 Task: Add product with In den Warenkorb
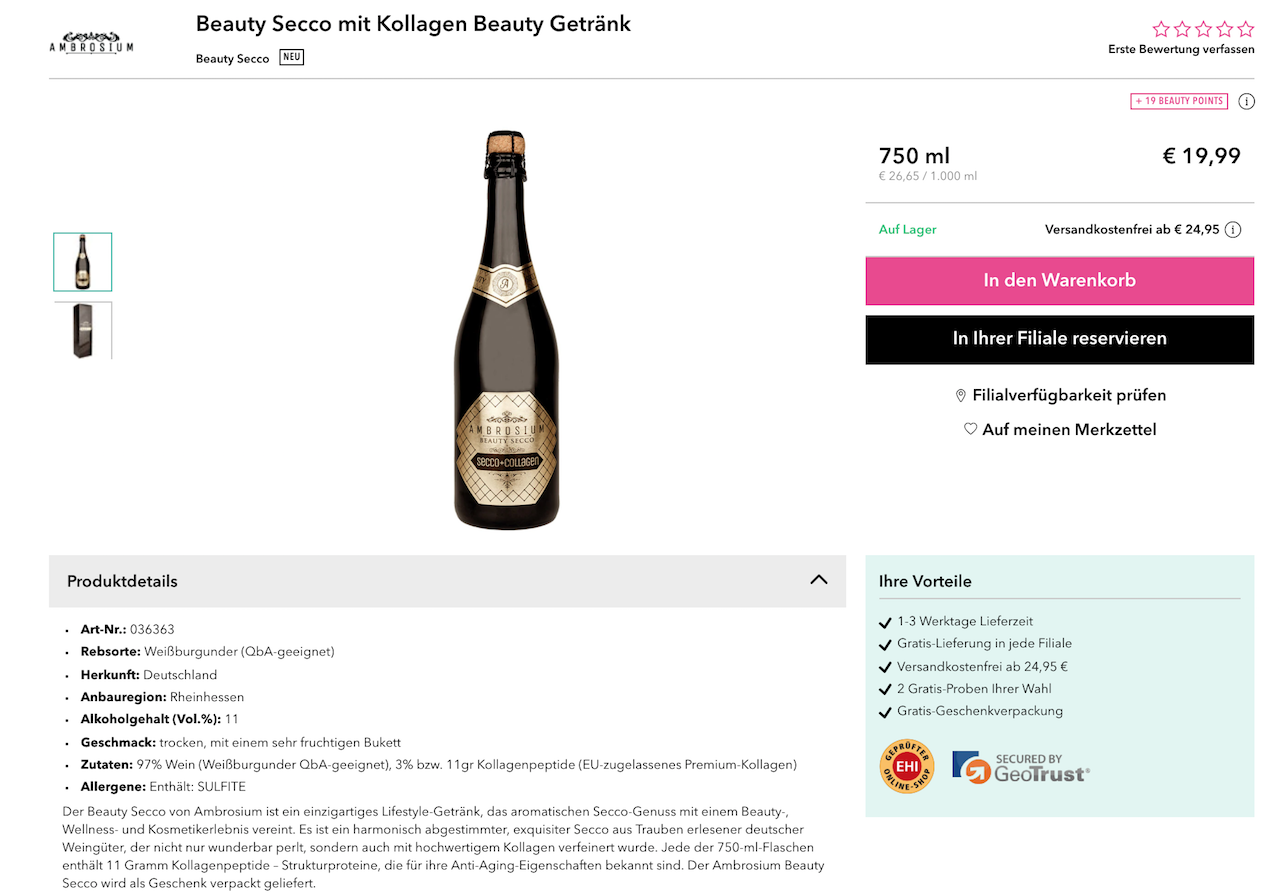pos(1059,281)
